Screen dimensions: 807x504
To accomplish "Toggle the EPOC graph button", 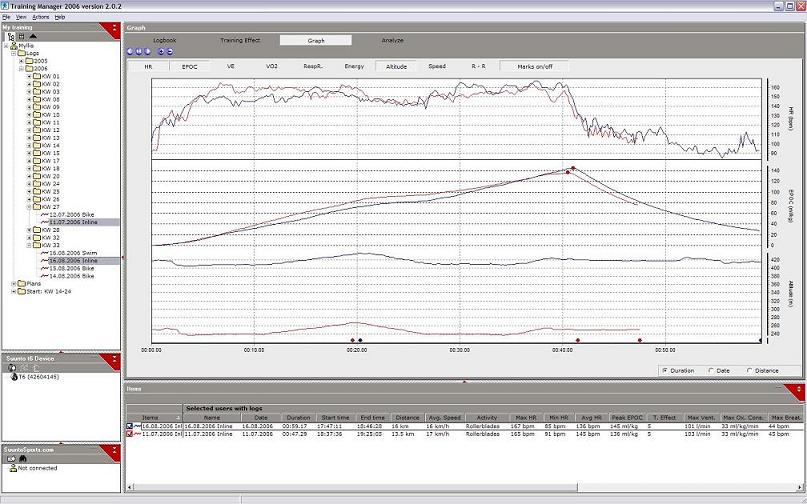I will point(189,66).
